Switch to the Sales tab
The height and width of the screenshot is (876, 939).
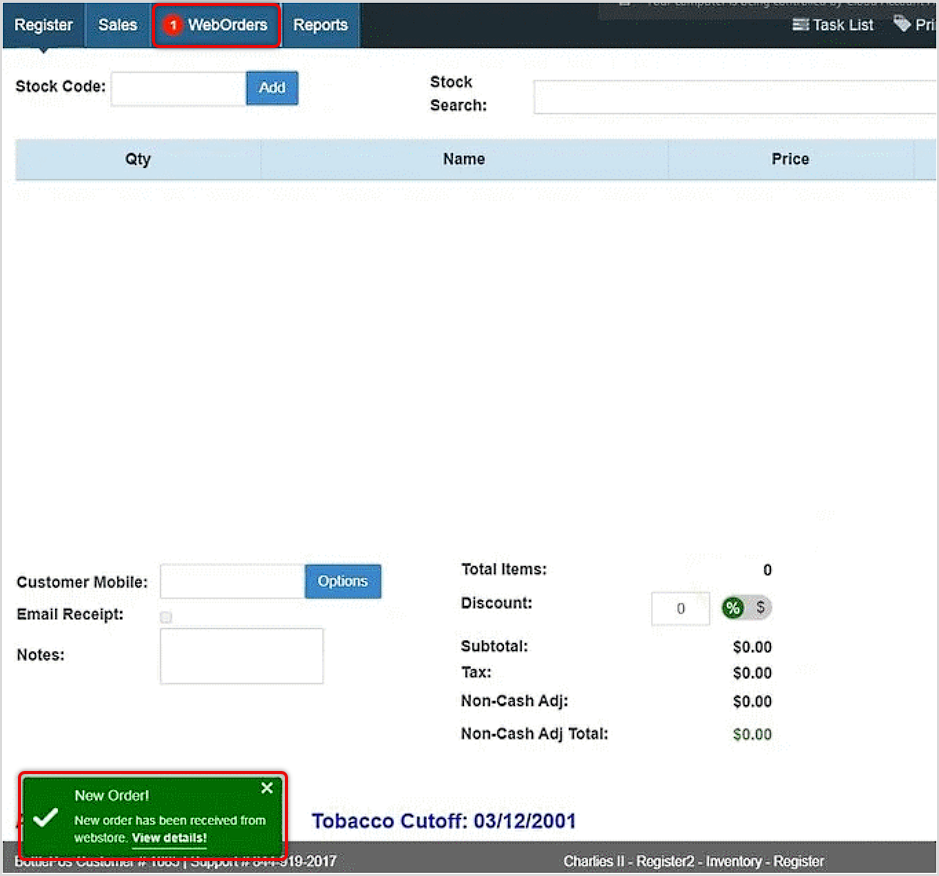coord(117,25)
